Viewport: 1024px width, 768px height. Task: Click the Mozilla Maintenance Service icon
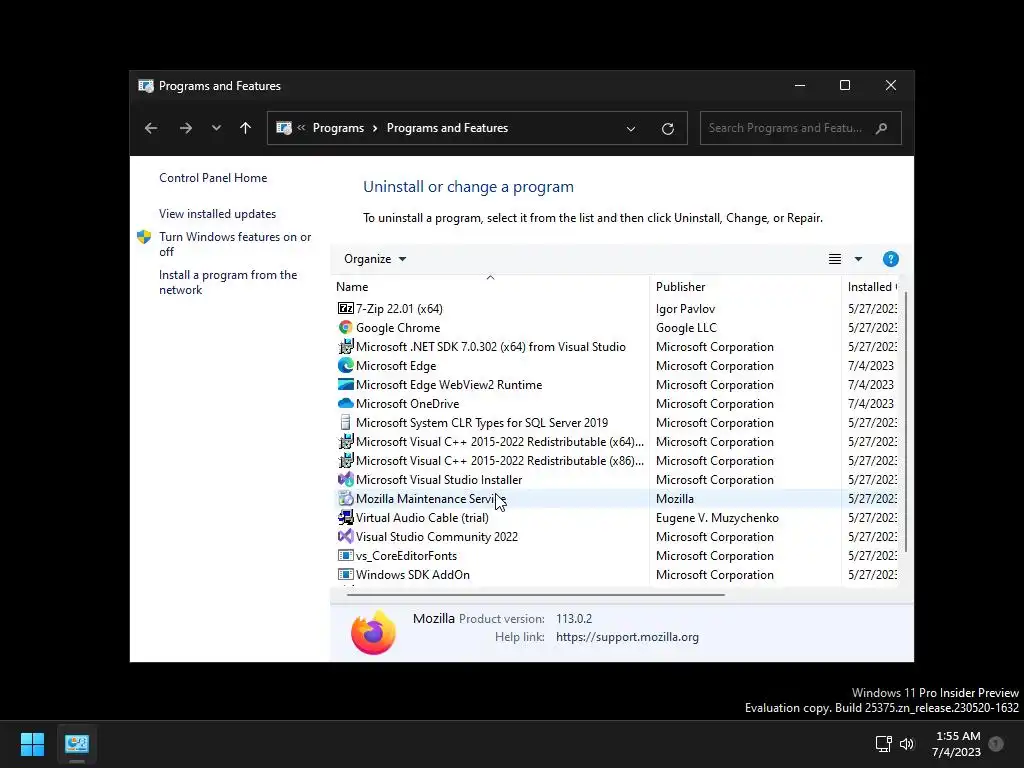click(345, 498)
